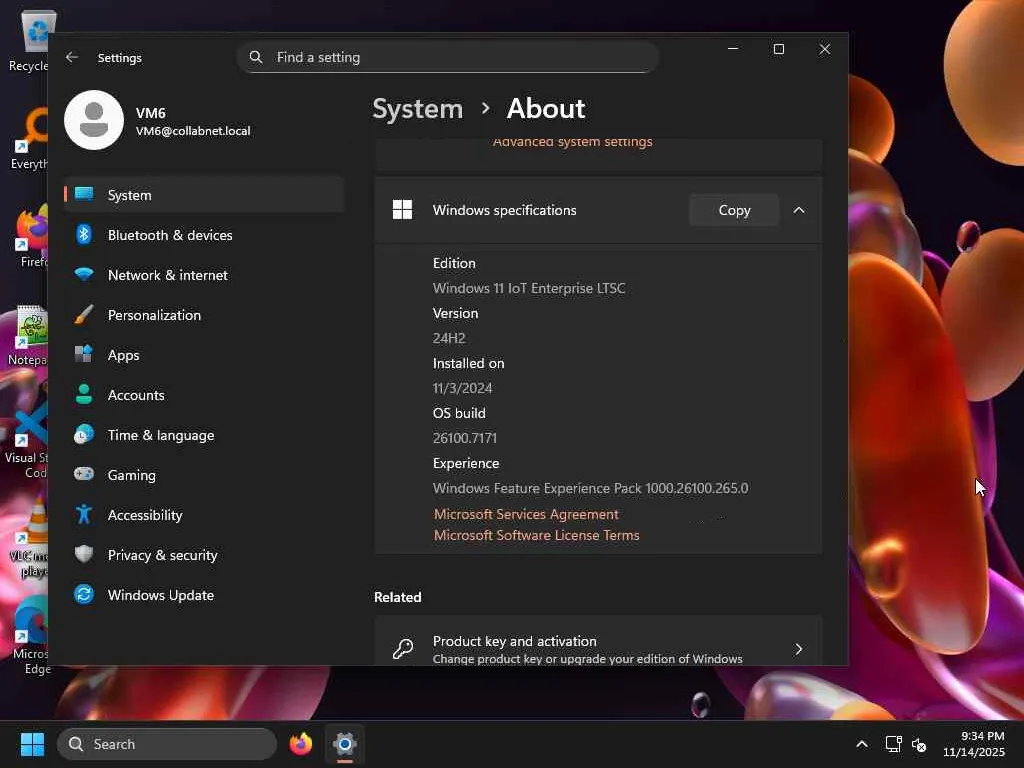
Task: Click the Accessibility figure icon
Action: [84, 515]
